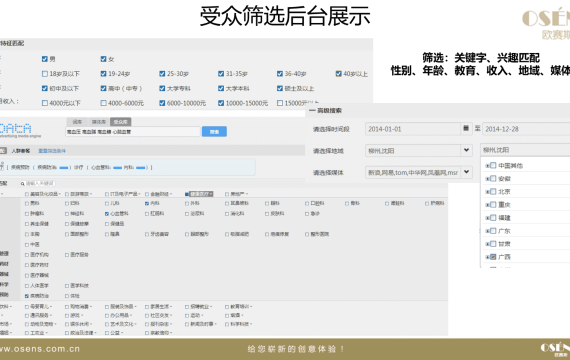Click the blue 搜索 button
This screenshot has height=360, width=570.
(214, 132)
